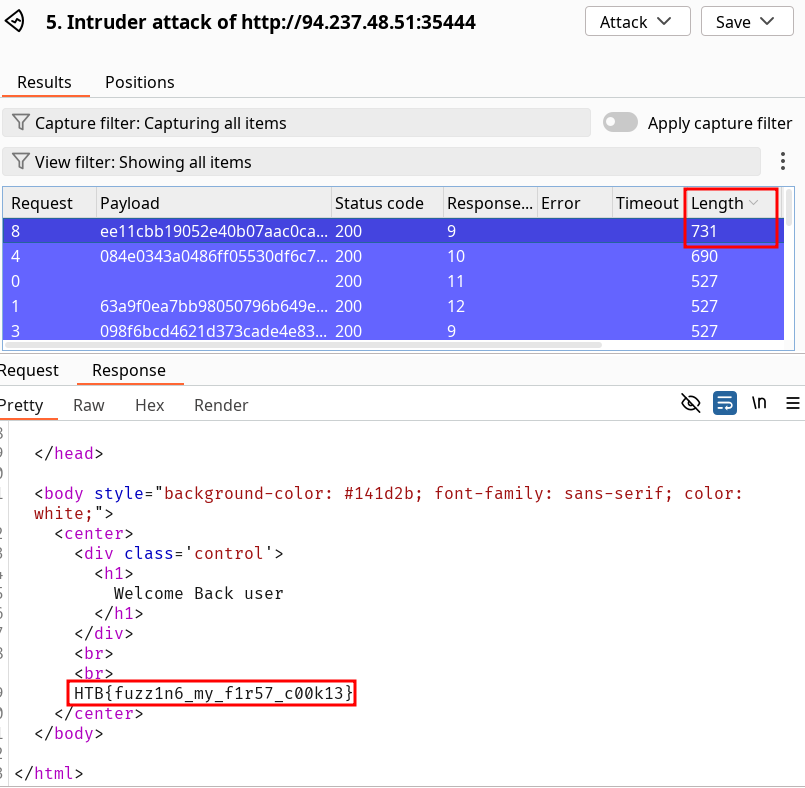
Task: Click the Capture filter funnel icon
Action: [20, 123]
